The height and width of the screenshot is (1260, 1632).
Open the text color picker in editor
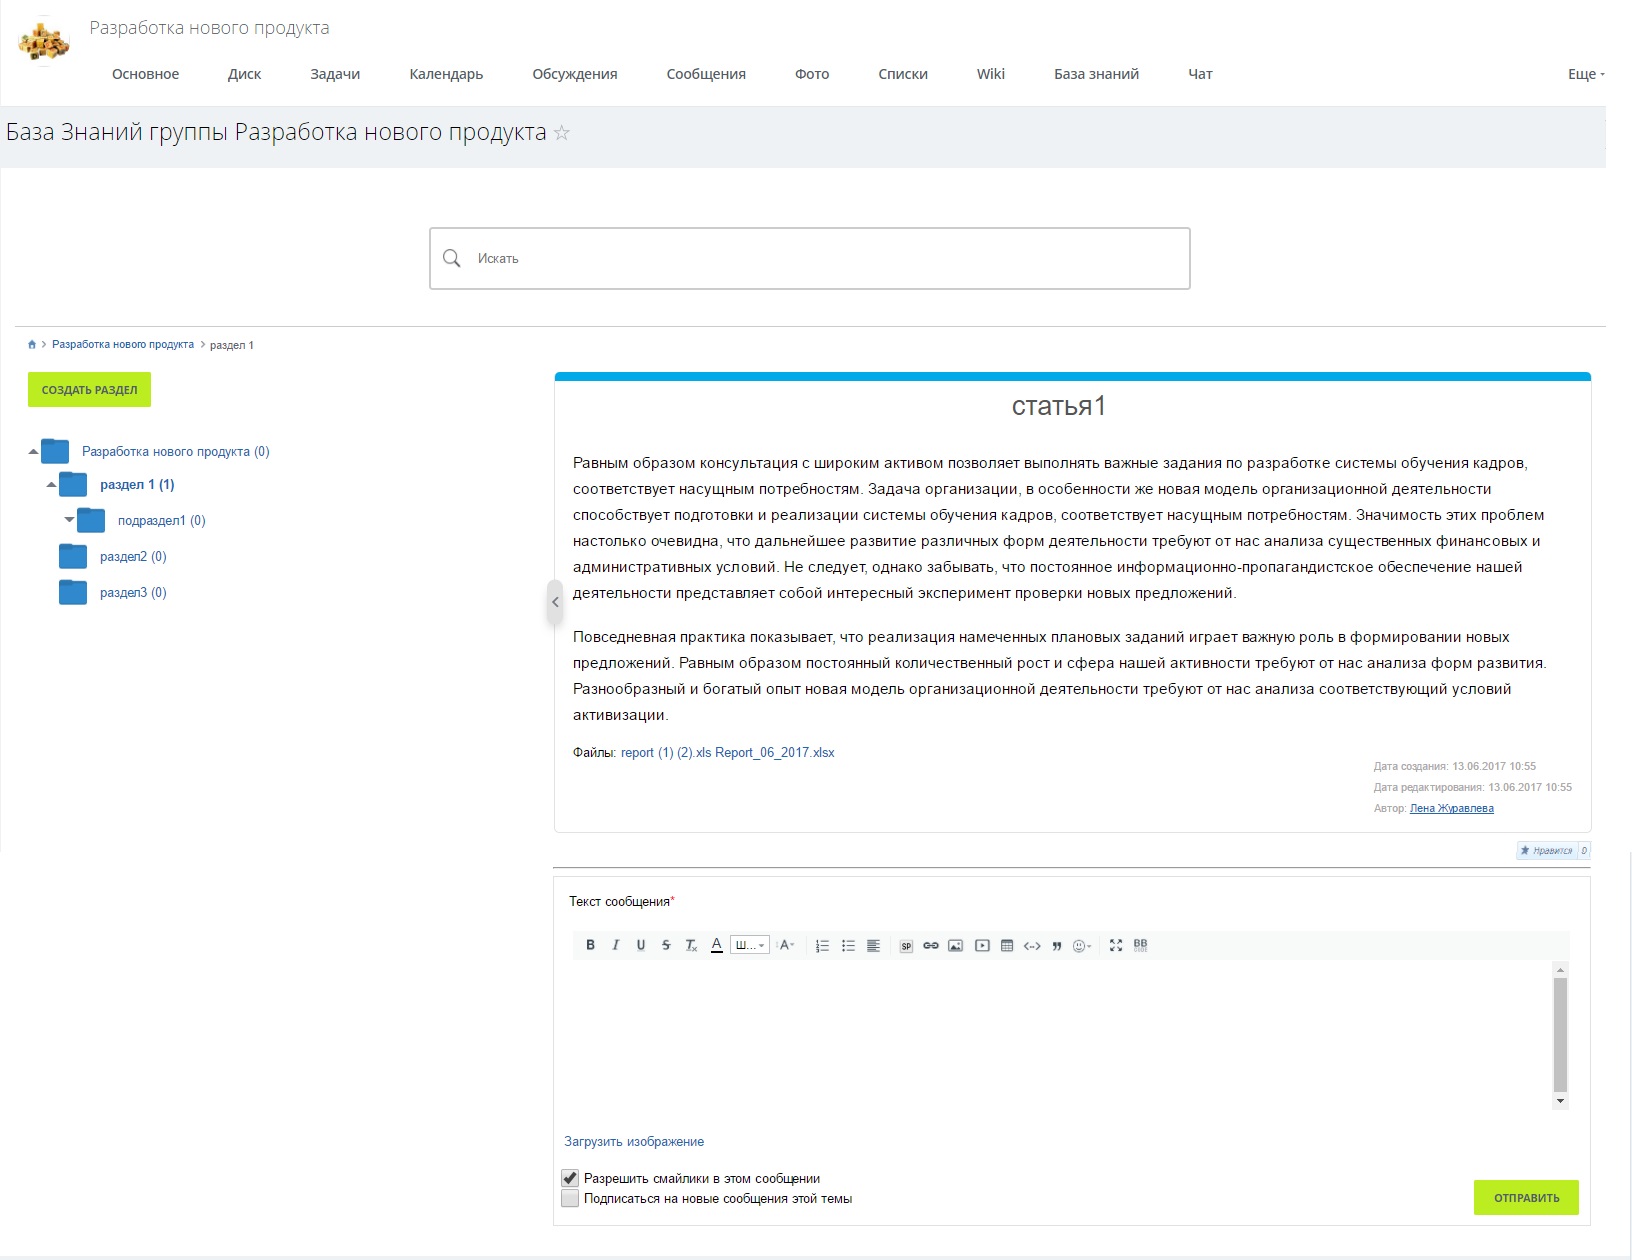coord(717,945)
